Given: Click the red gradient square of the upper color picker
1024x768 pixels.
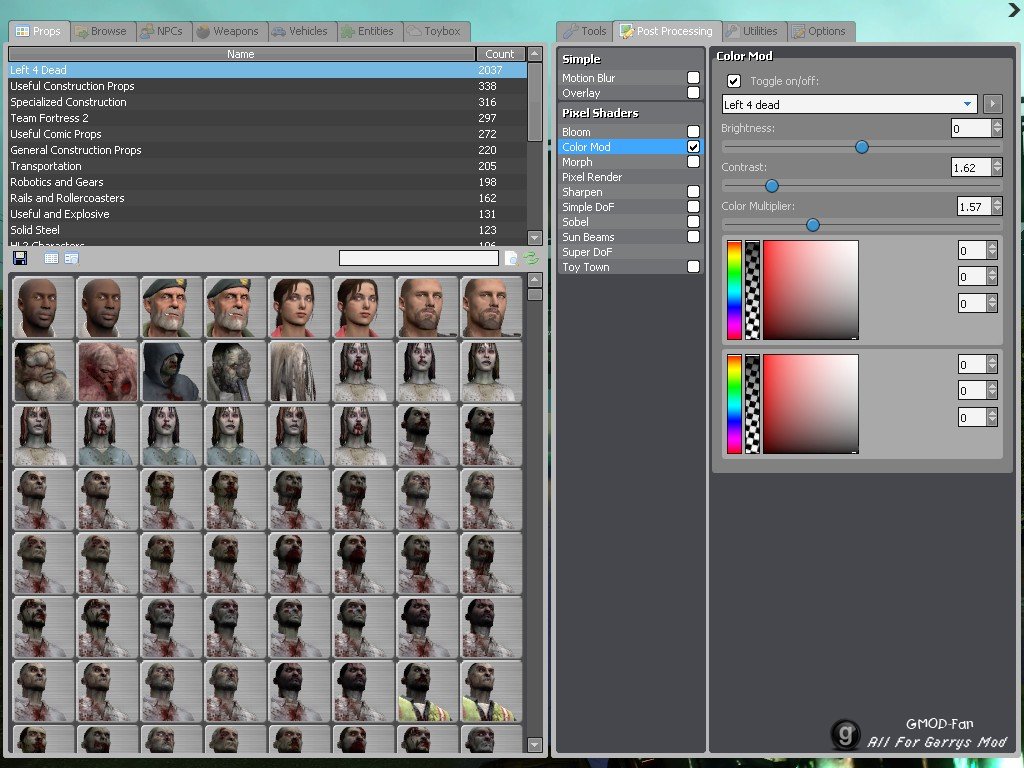Looking at the screenshot, I should coord(811,290).
